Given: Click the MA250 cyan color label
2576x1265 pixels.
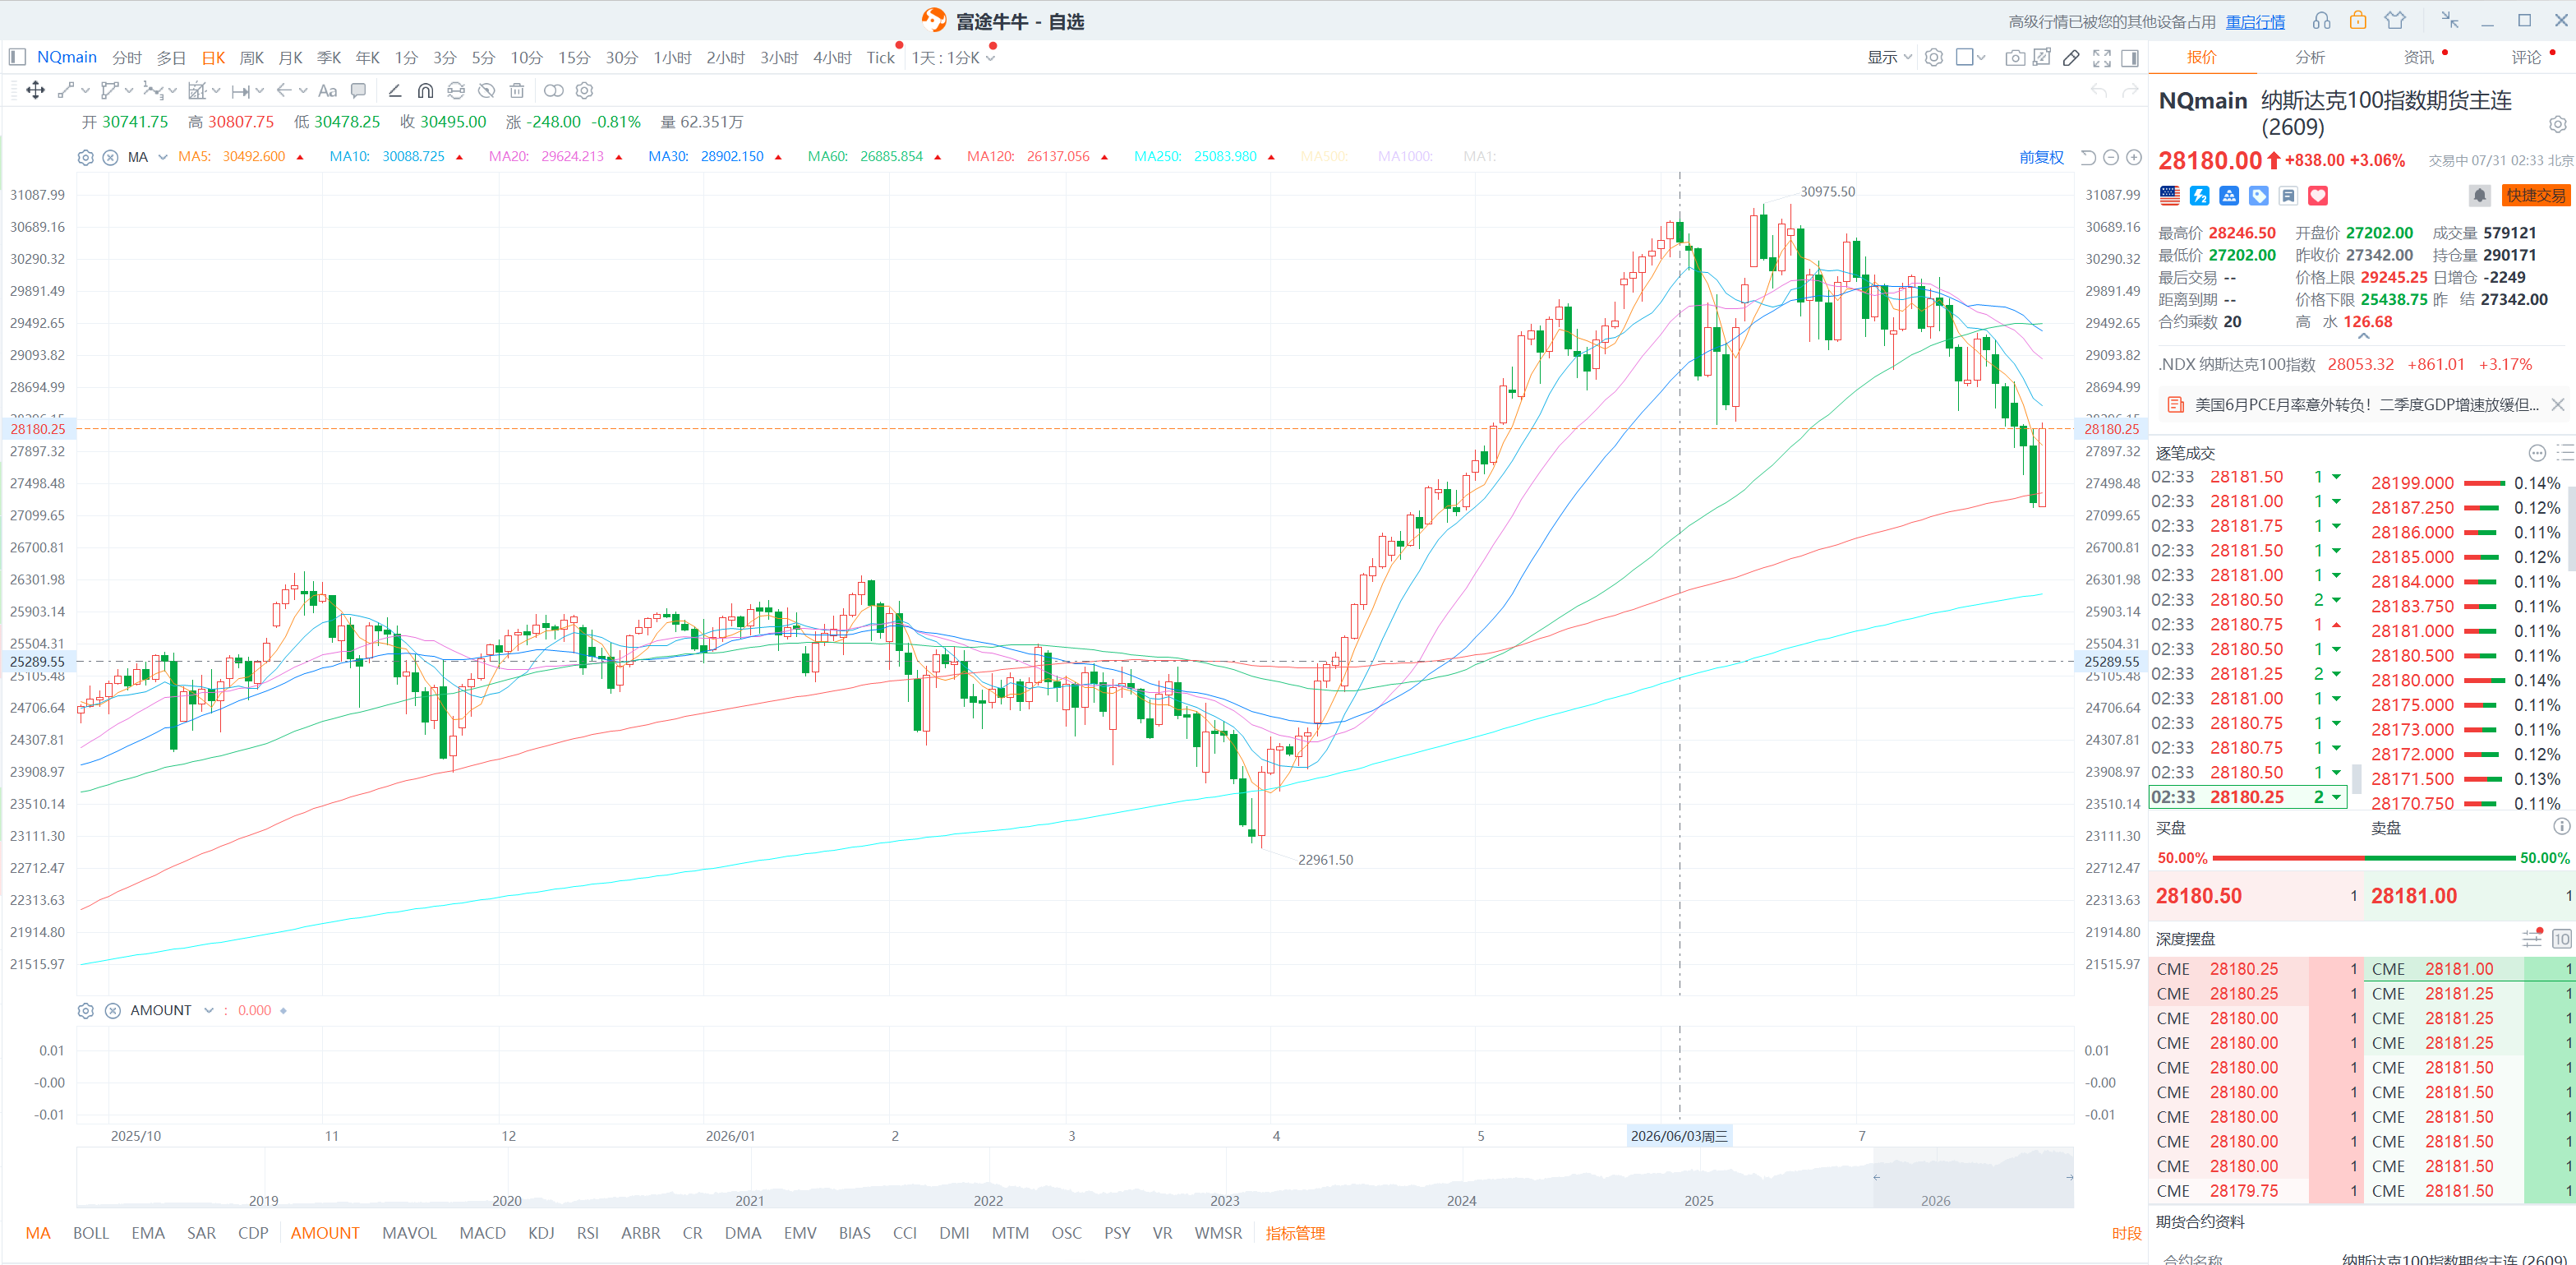Looking at the screenshot, I should [1157, 157].
